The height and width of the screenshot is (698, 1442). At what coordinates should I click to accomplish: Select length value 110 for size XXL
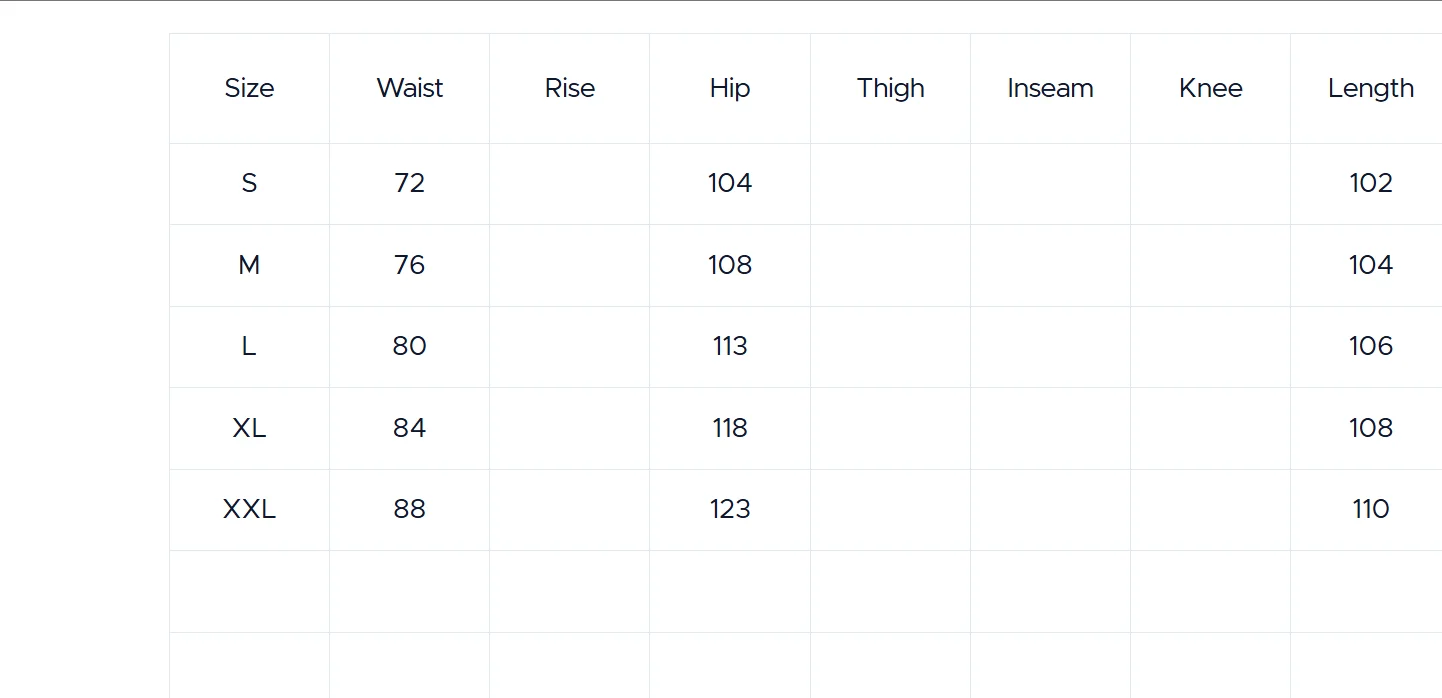pos(1370,509)
